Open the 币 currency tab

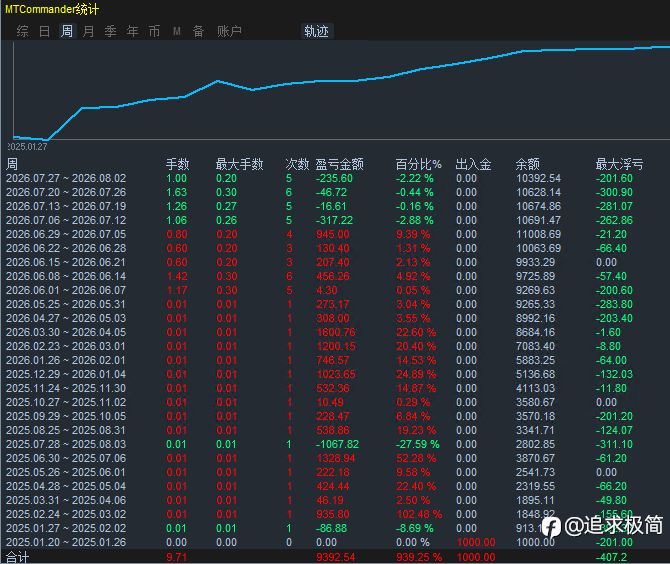(x=154, y=31)
